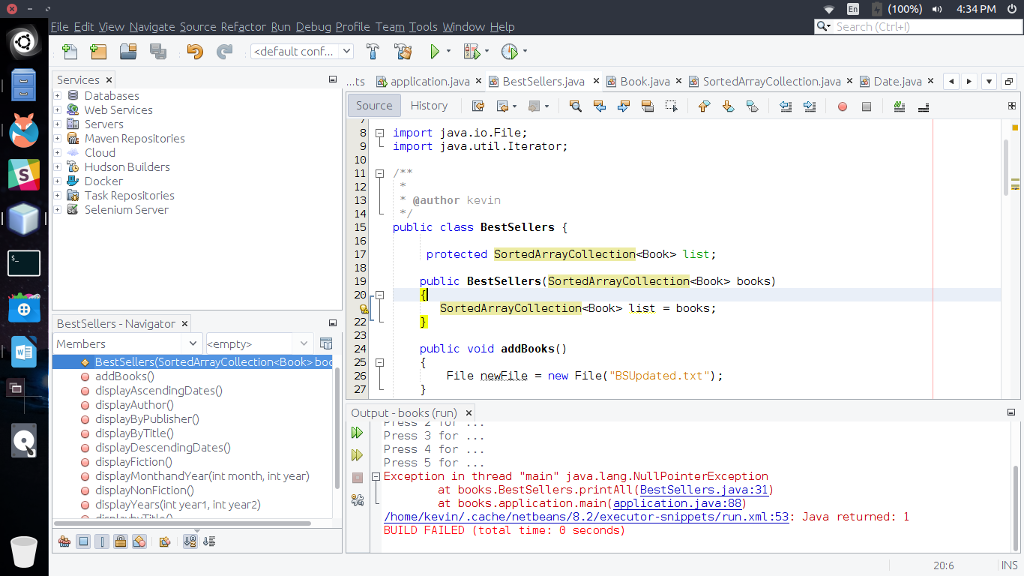
Task: Click the BestSellers.java:31 stack trace link
Action: (704, 490)
